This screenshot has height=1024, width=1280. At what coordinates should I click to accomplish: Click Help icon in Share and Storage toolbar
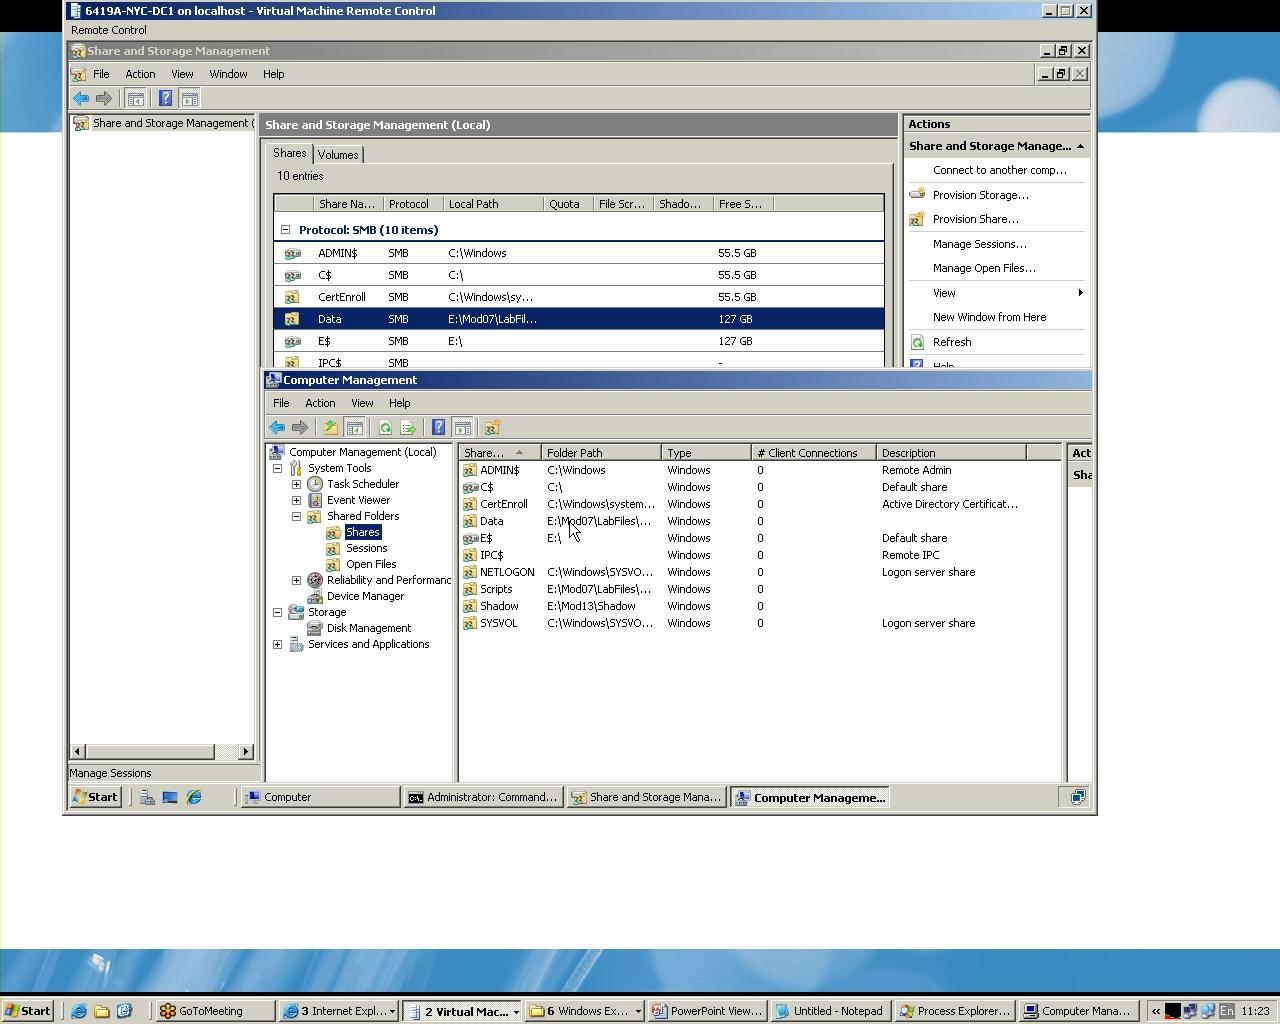tap(166, 98)
